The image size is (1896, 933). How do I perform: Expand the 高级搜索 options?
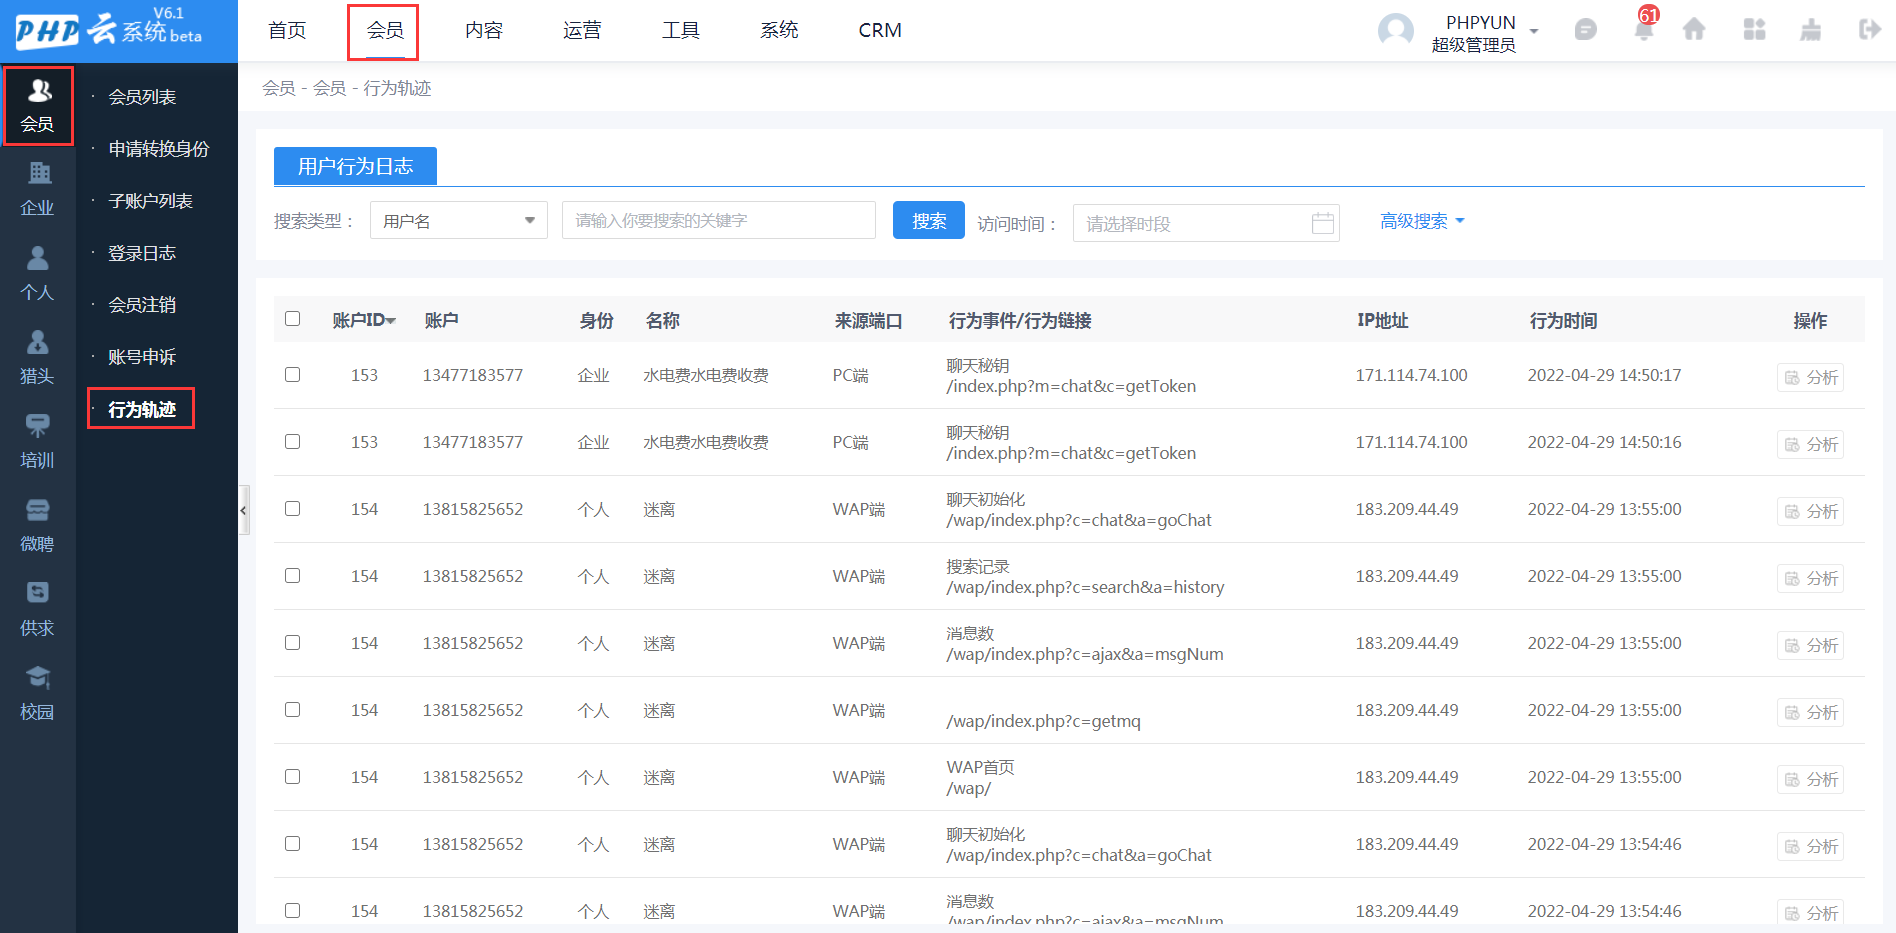(x=1422, y=221)
